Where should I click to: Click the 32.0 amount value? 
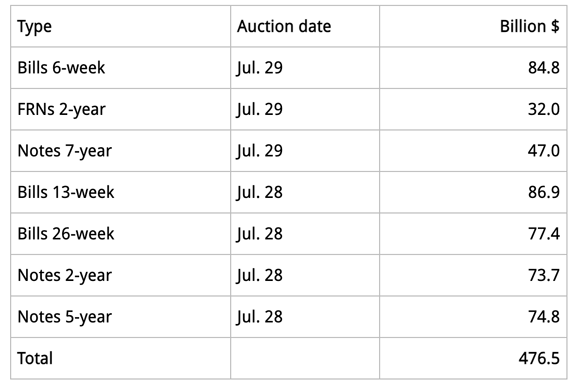[544, 109]
